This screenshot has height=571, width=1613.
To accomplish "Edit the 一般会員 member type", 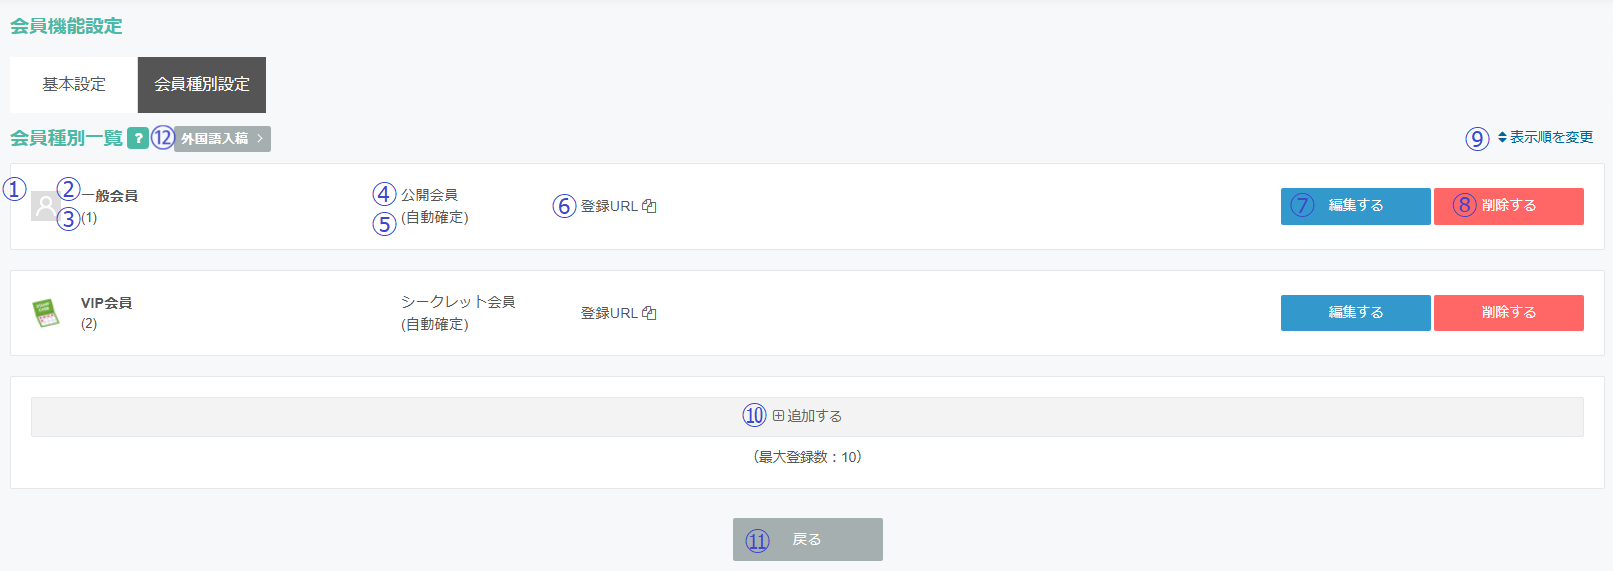I will click(x=1355, y=206).
